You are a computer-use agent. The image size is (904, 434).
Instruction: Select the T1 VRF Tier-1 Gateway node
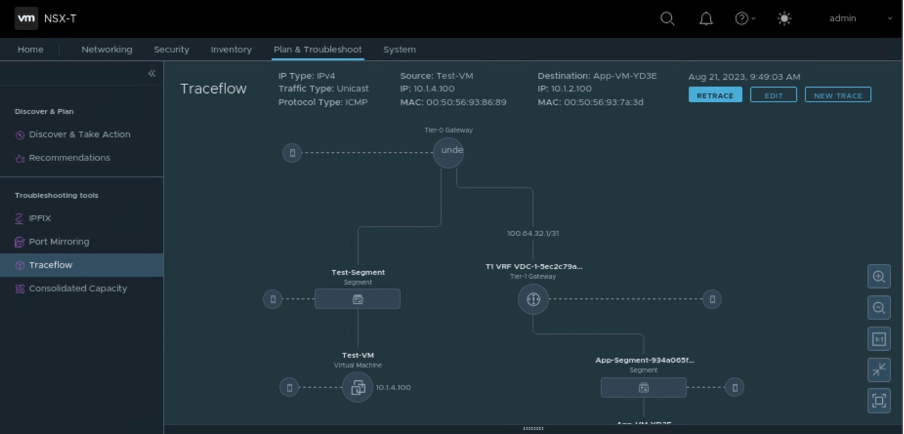pyautogui.click(x=533, y=299)
